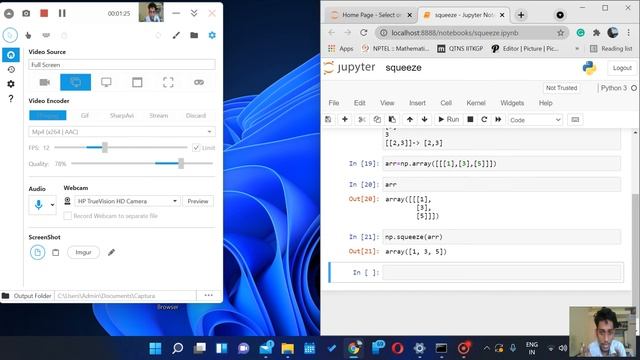Open the Help question mark in Captura sidebar
Image resolution: width=640 pixels, height=360 pixels.
[11, 98]
